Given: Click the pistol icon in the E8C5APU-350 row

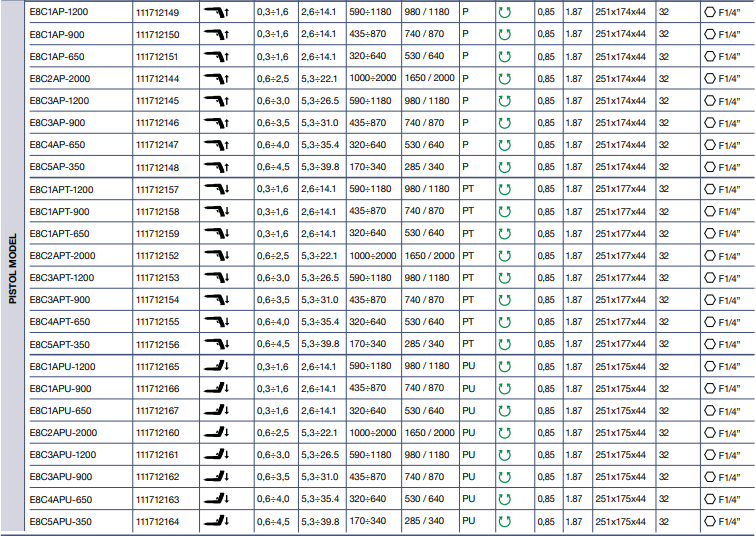Looking at the screenshot, I should [x=216, y=521].
